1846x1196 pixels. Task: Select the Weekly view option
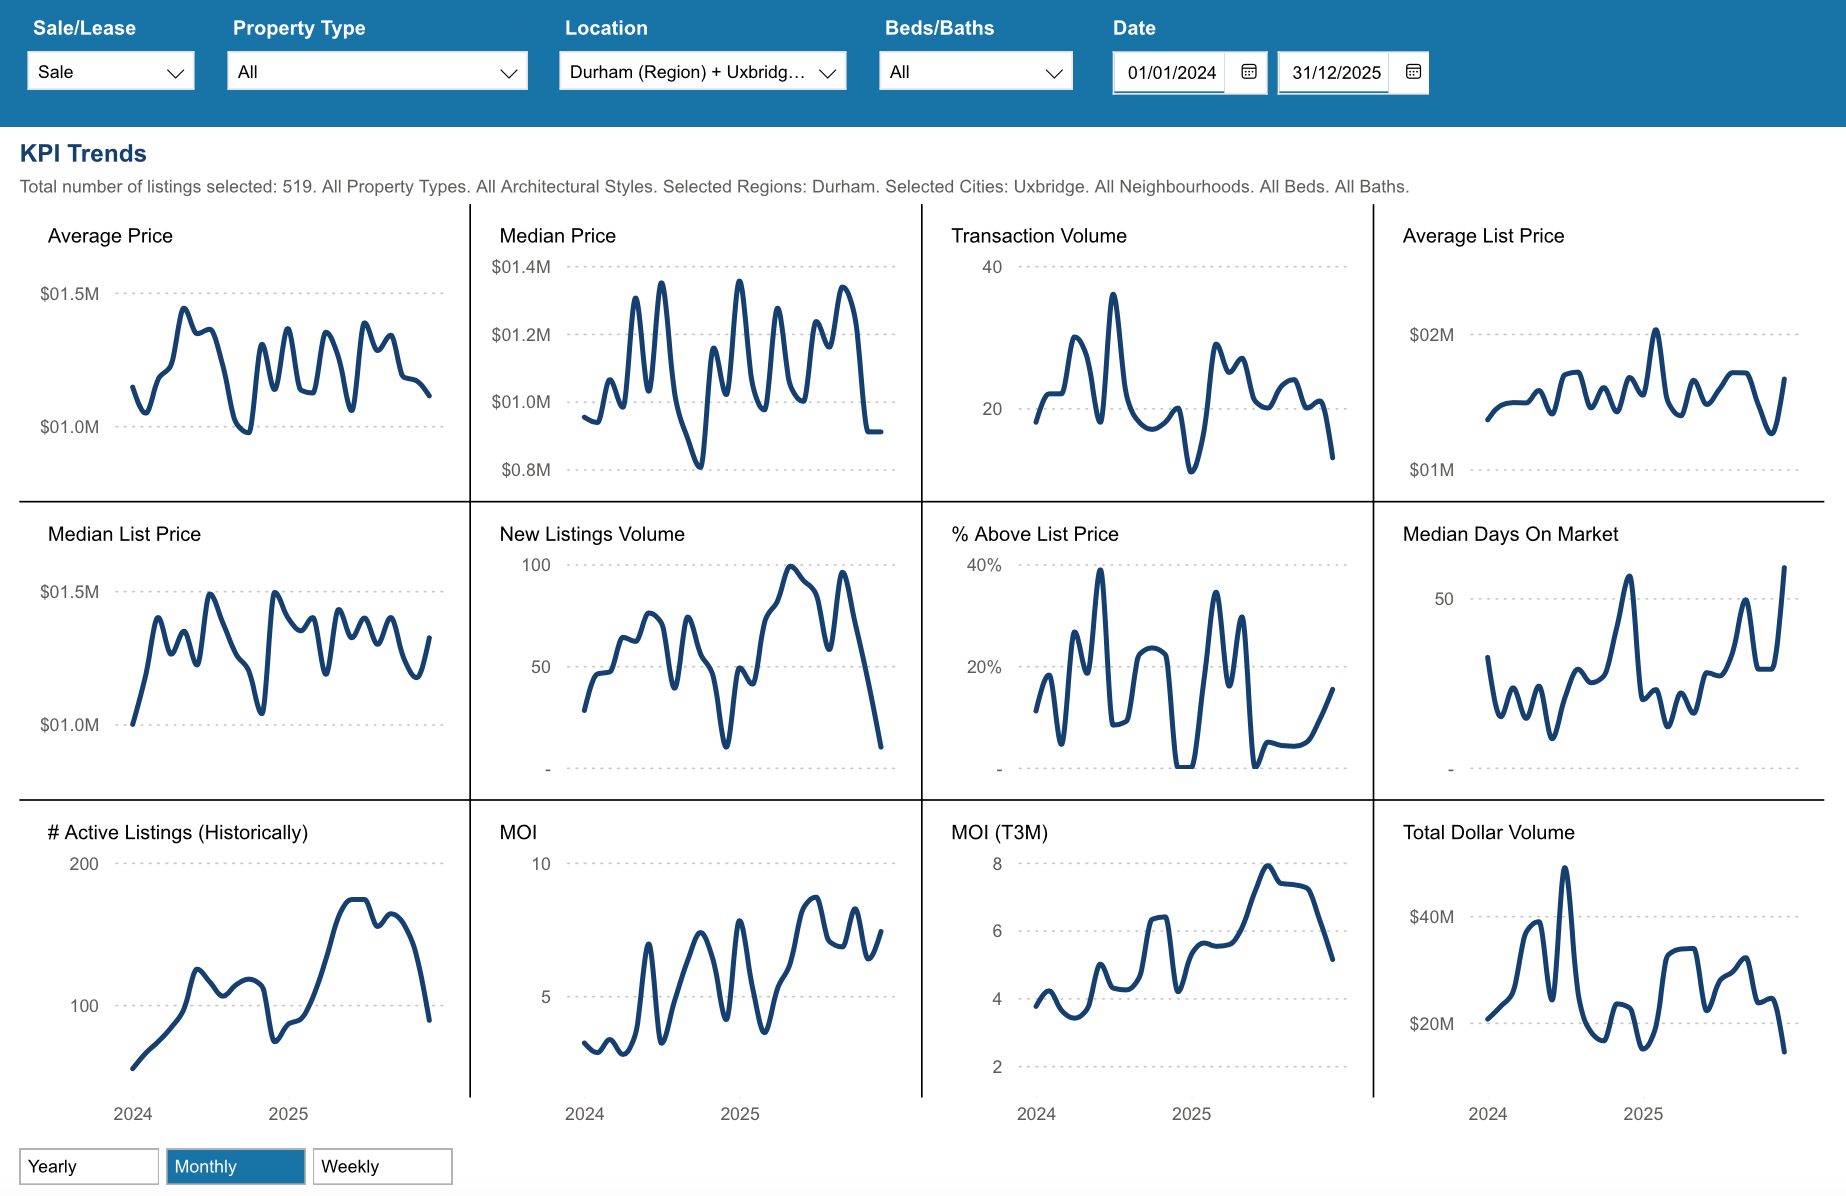tap(382, 1166)
